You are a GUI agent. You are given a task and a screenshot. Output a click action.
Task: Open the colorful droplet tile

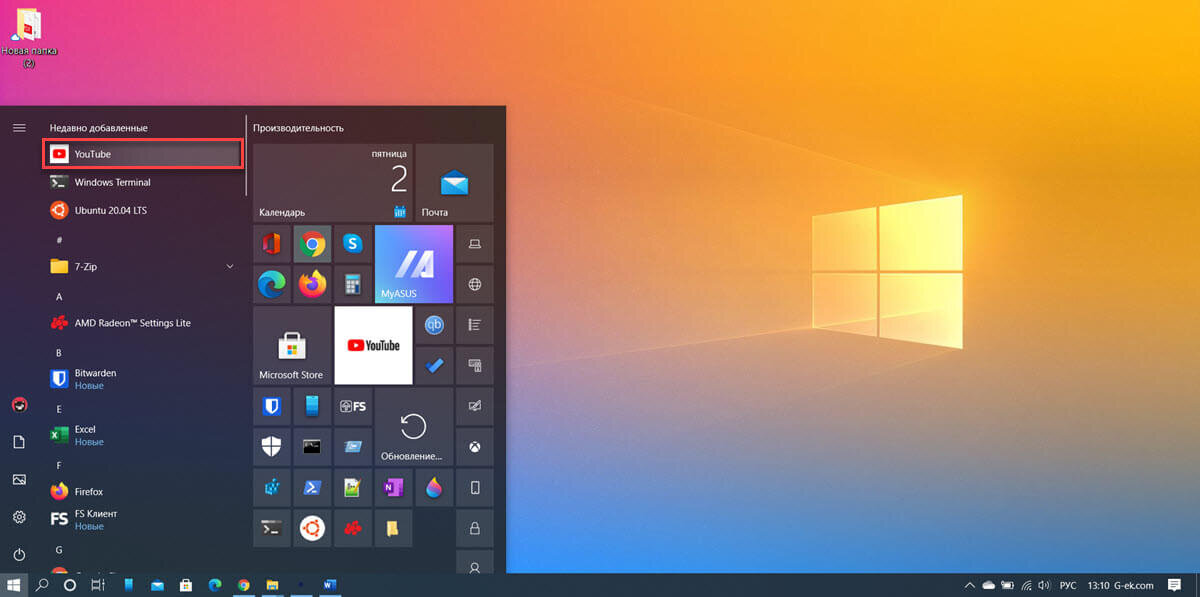pos(435,488)
